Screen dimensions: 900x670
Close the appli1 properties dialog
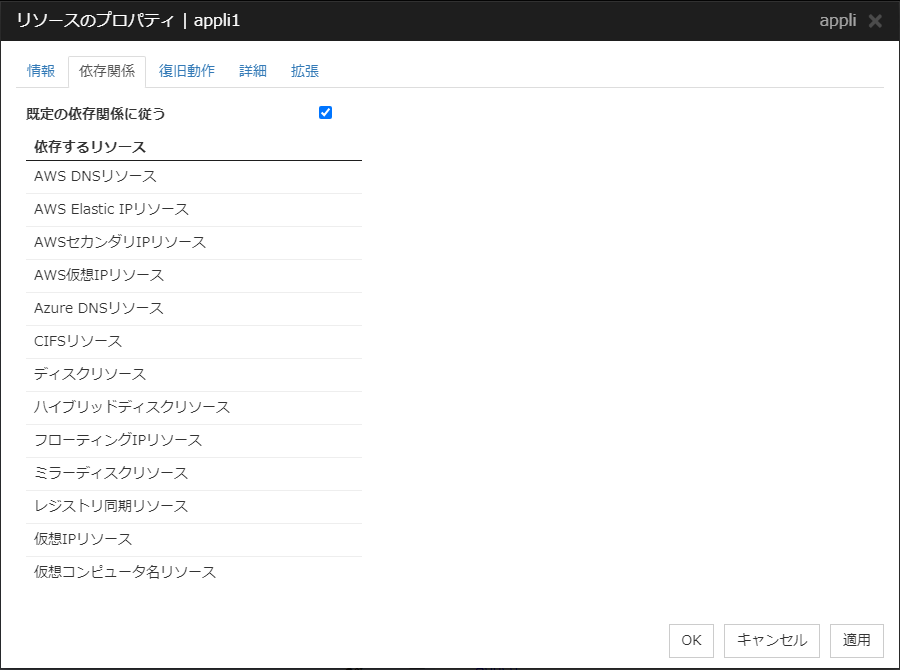click(877, 20)
